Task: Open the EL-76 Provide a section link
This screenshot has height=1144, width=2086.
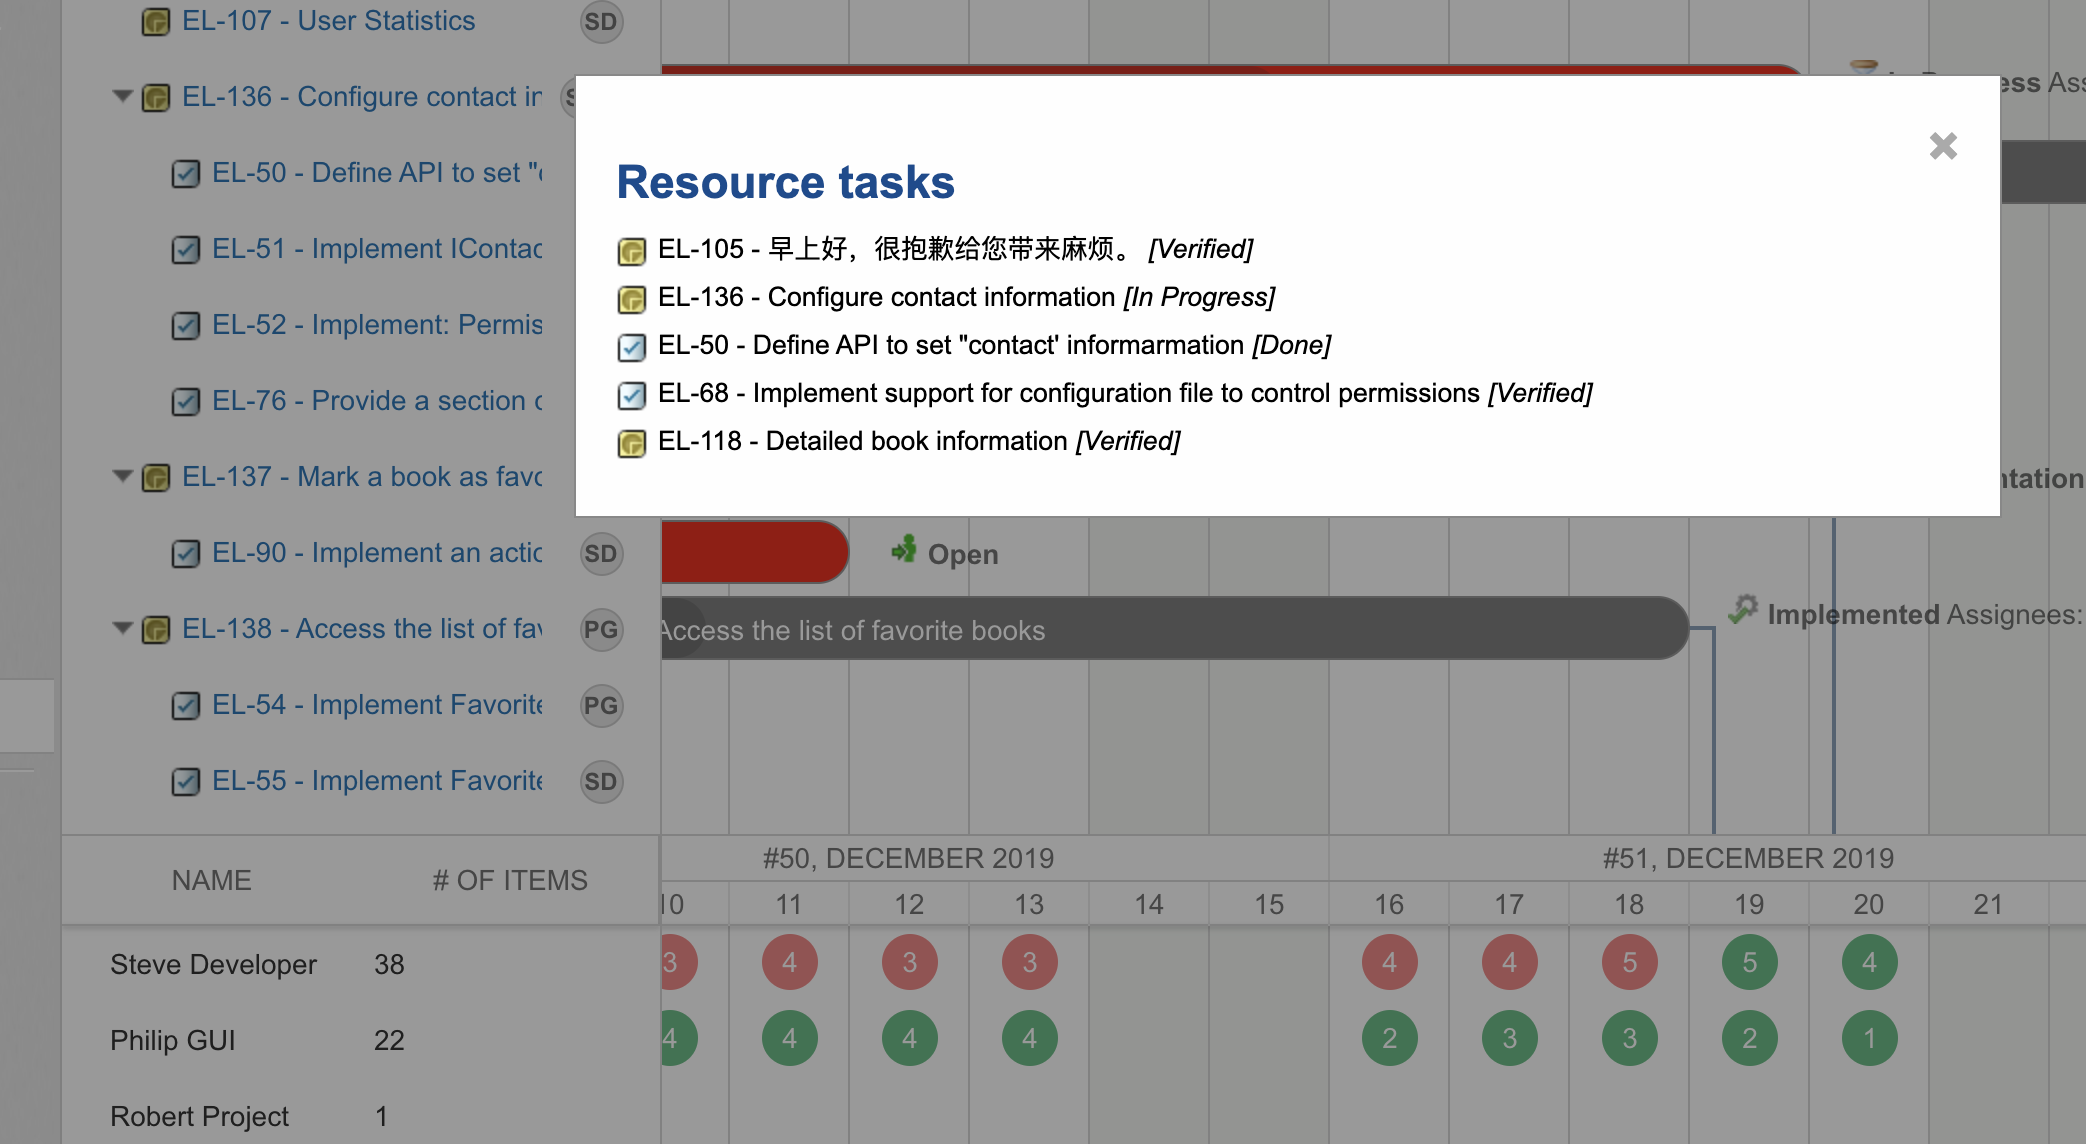Action: click(x=377, y=401)
